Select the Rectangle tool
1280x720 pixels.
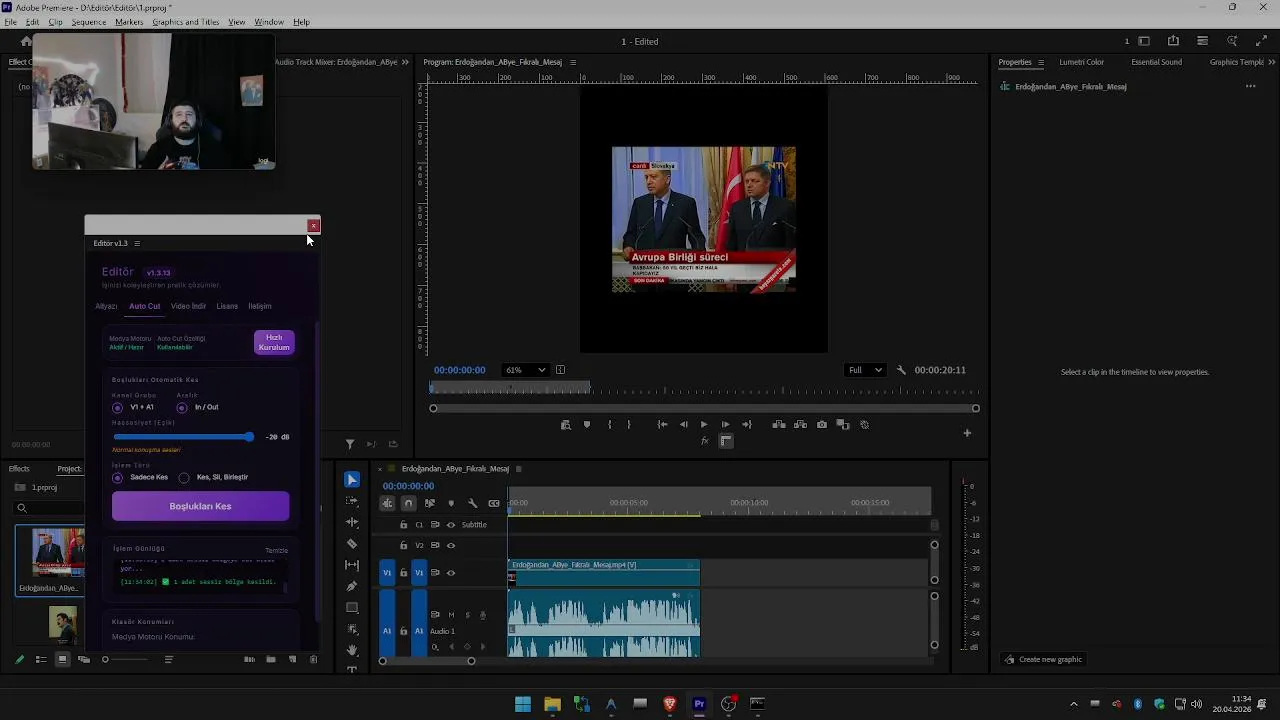[352, 608]
